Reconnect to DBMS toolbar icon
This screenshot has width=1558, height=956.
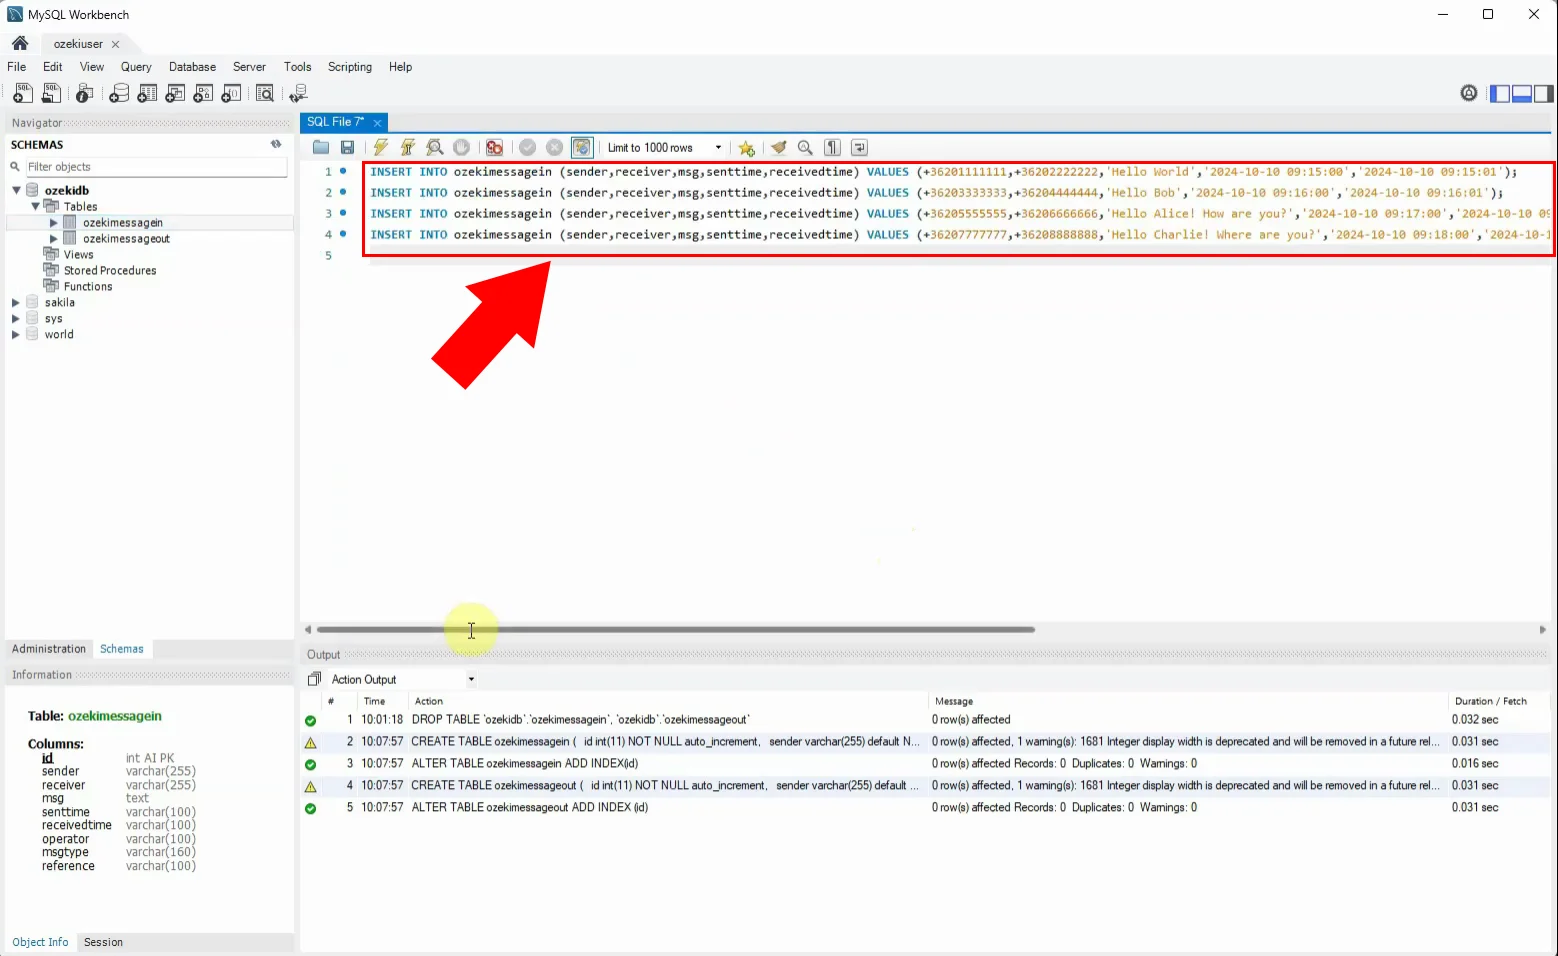pyautogui.click(x=298, y=93)
